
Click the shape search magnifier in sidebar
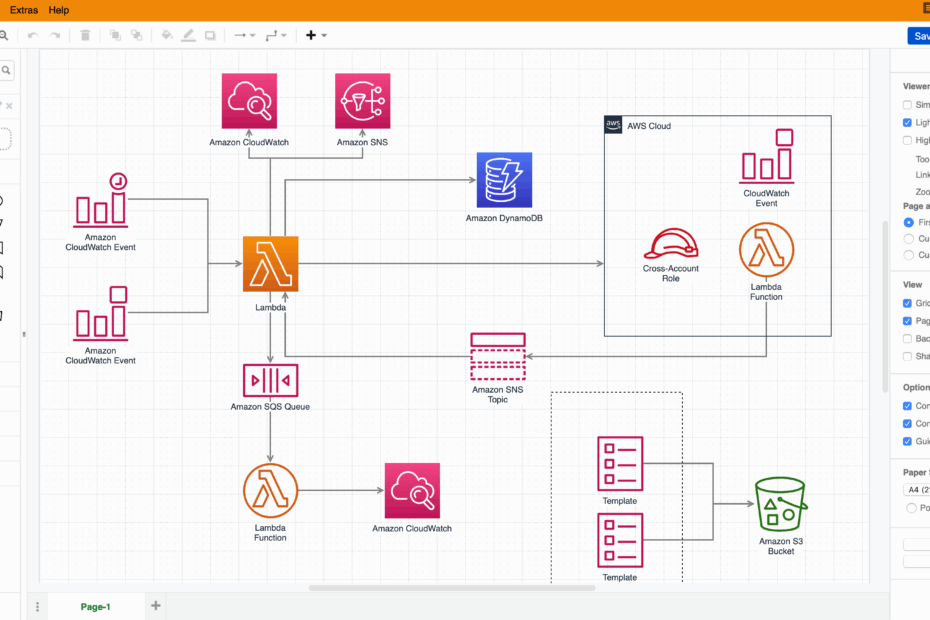coord(6,70)
